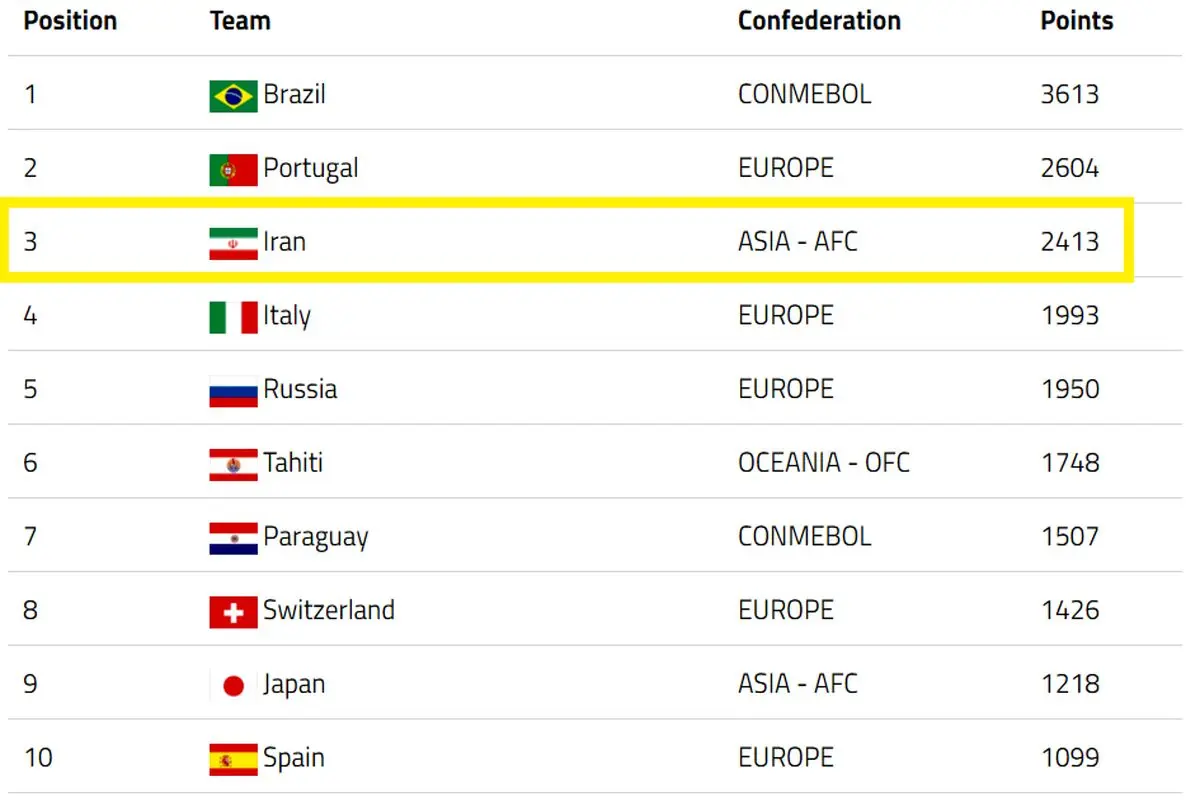Select the Switzerland team name

[329, 610]
